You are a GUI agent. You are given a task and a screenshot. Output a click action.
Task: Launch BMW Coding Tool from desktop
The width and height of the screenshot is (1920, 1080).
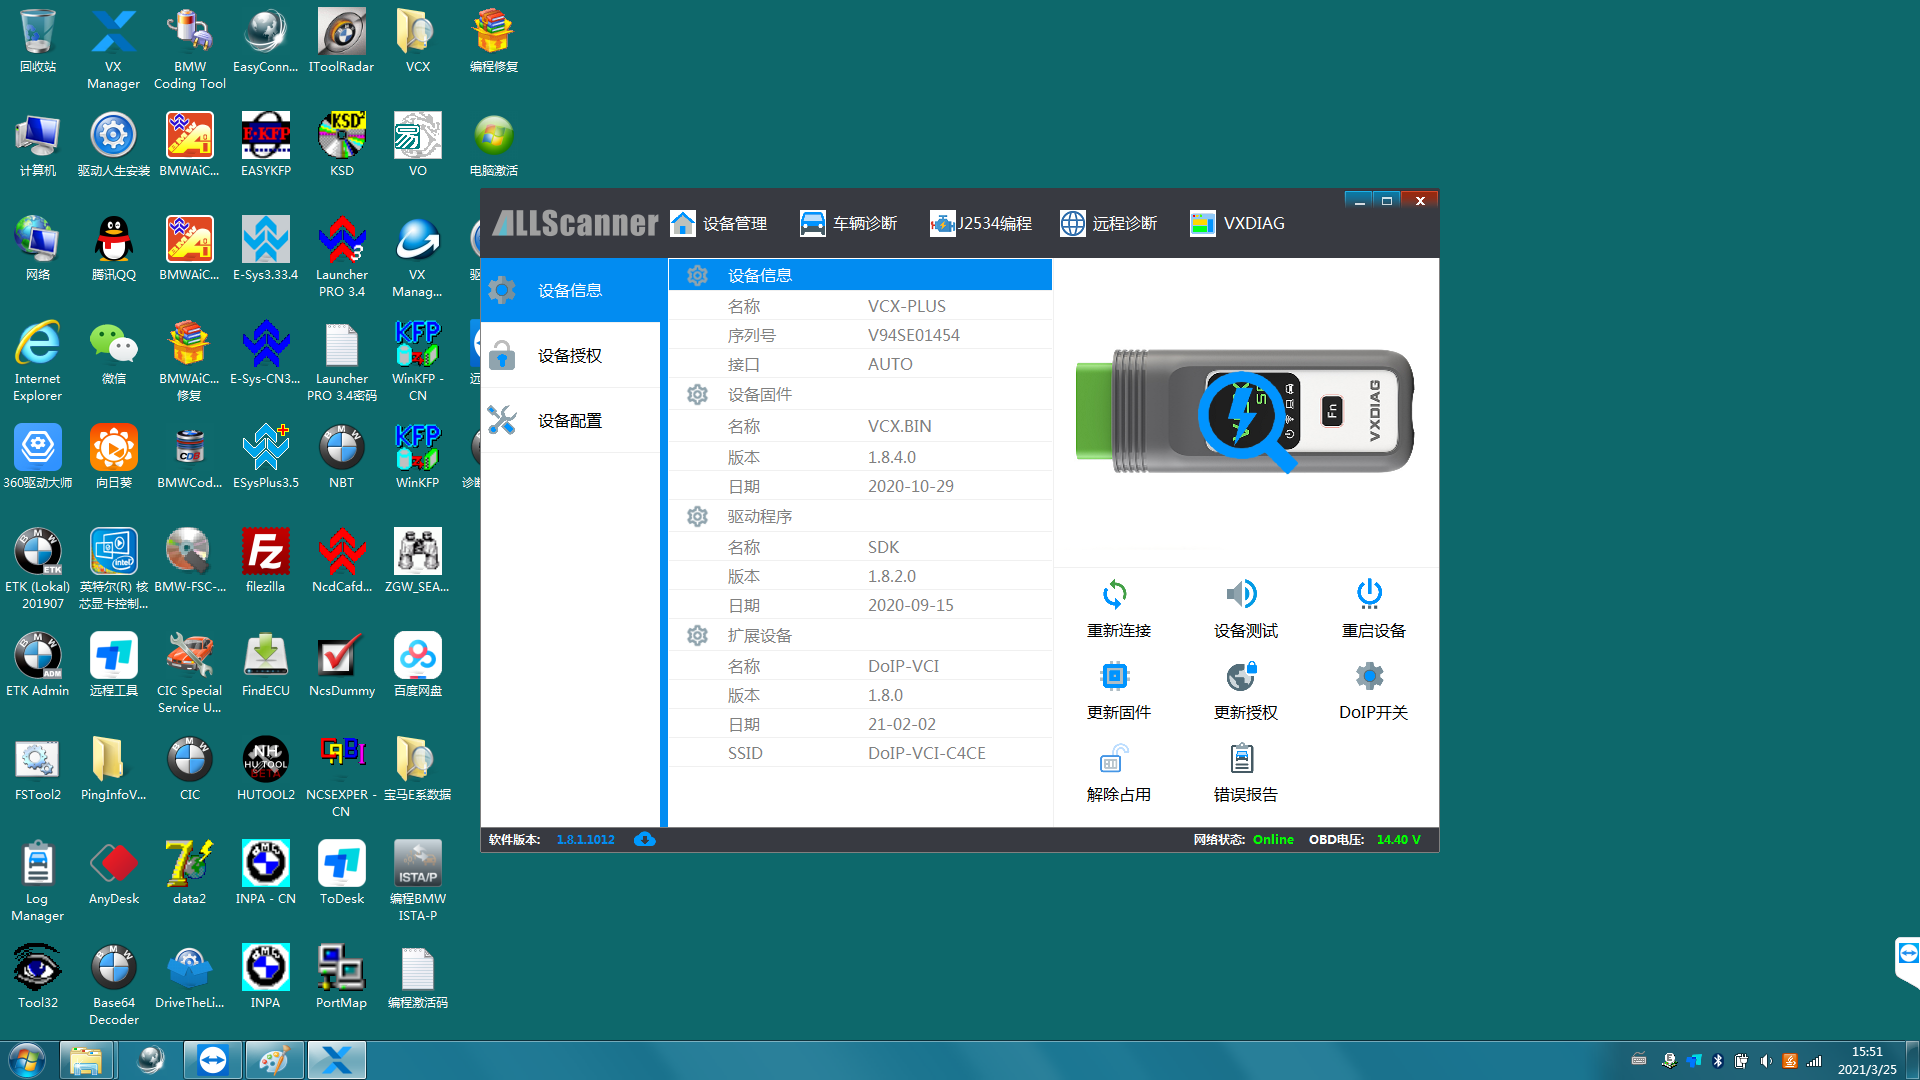click(x=190, y=50)
